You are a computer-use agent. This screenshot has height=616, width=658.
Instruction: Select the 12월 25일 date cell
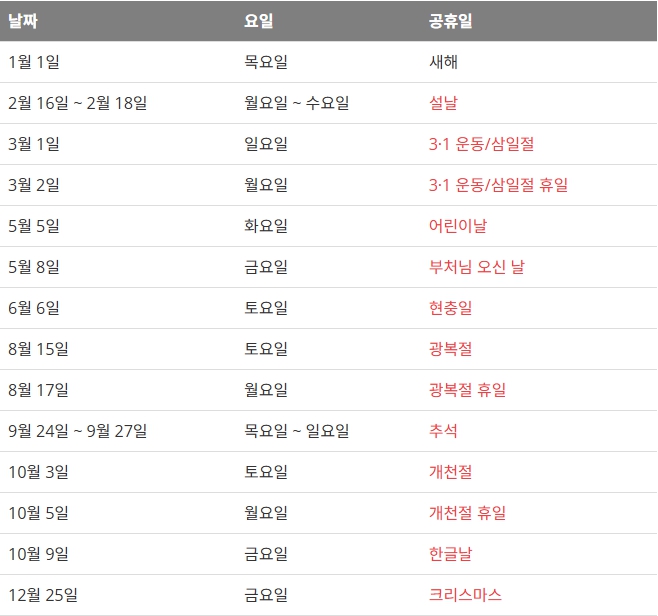pos(42,595)
